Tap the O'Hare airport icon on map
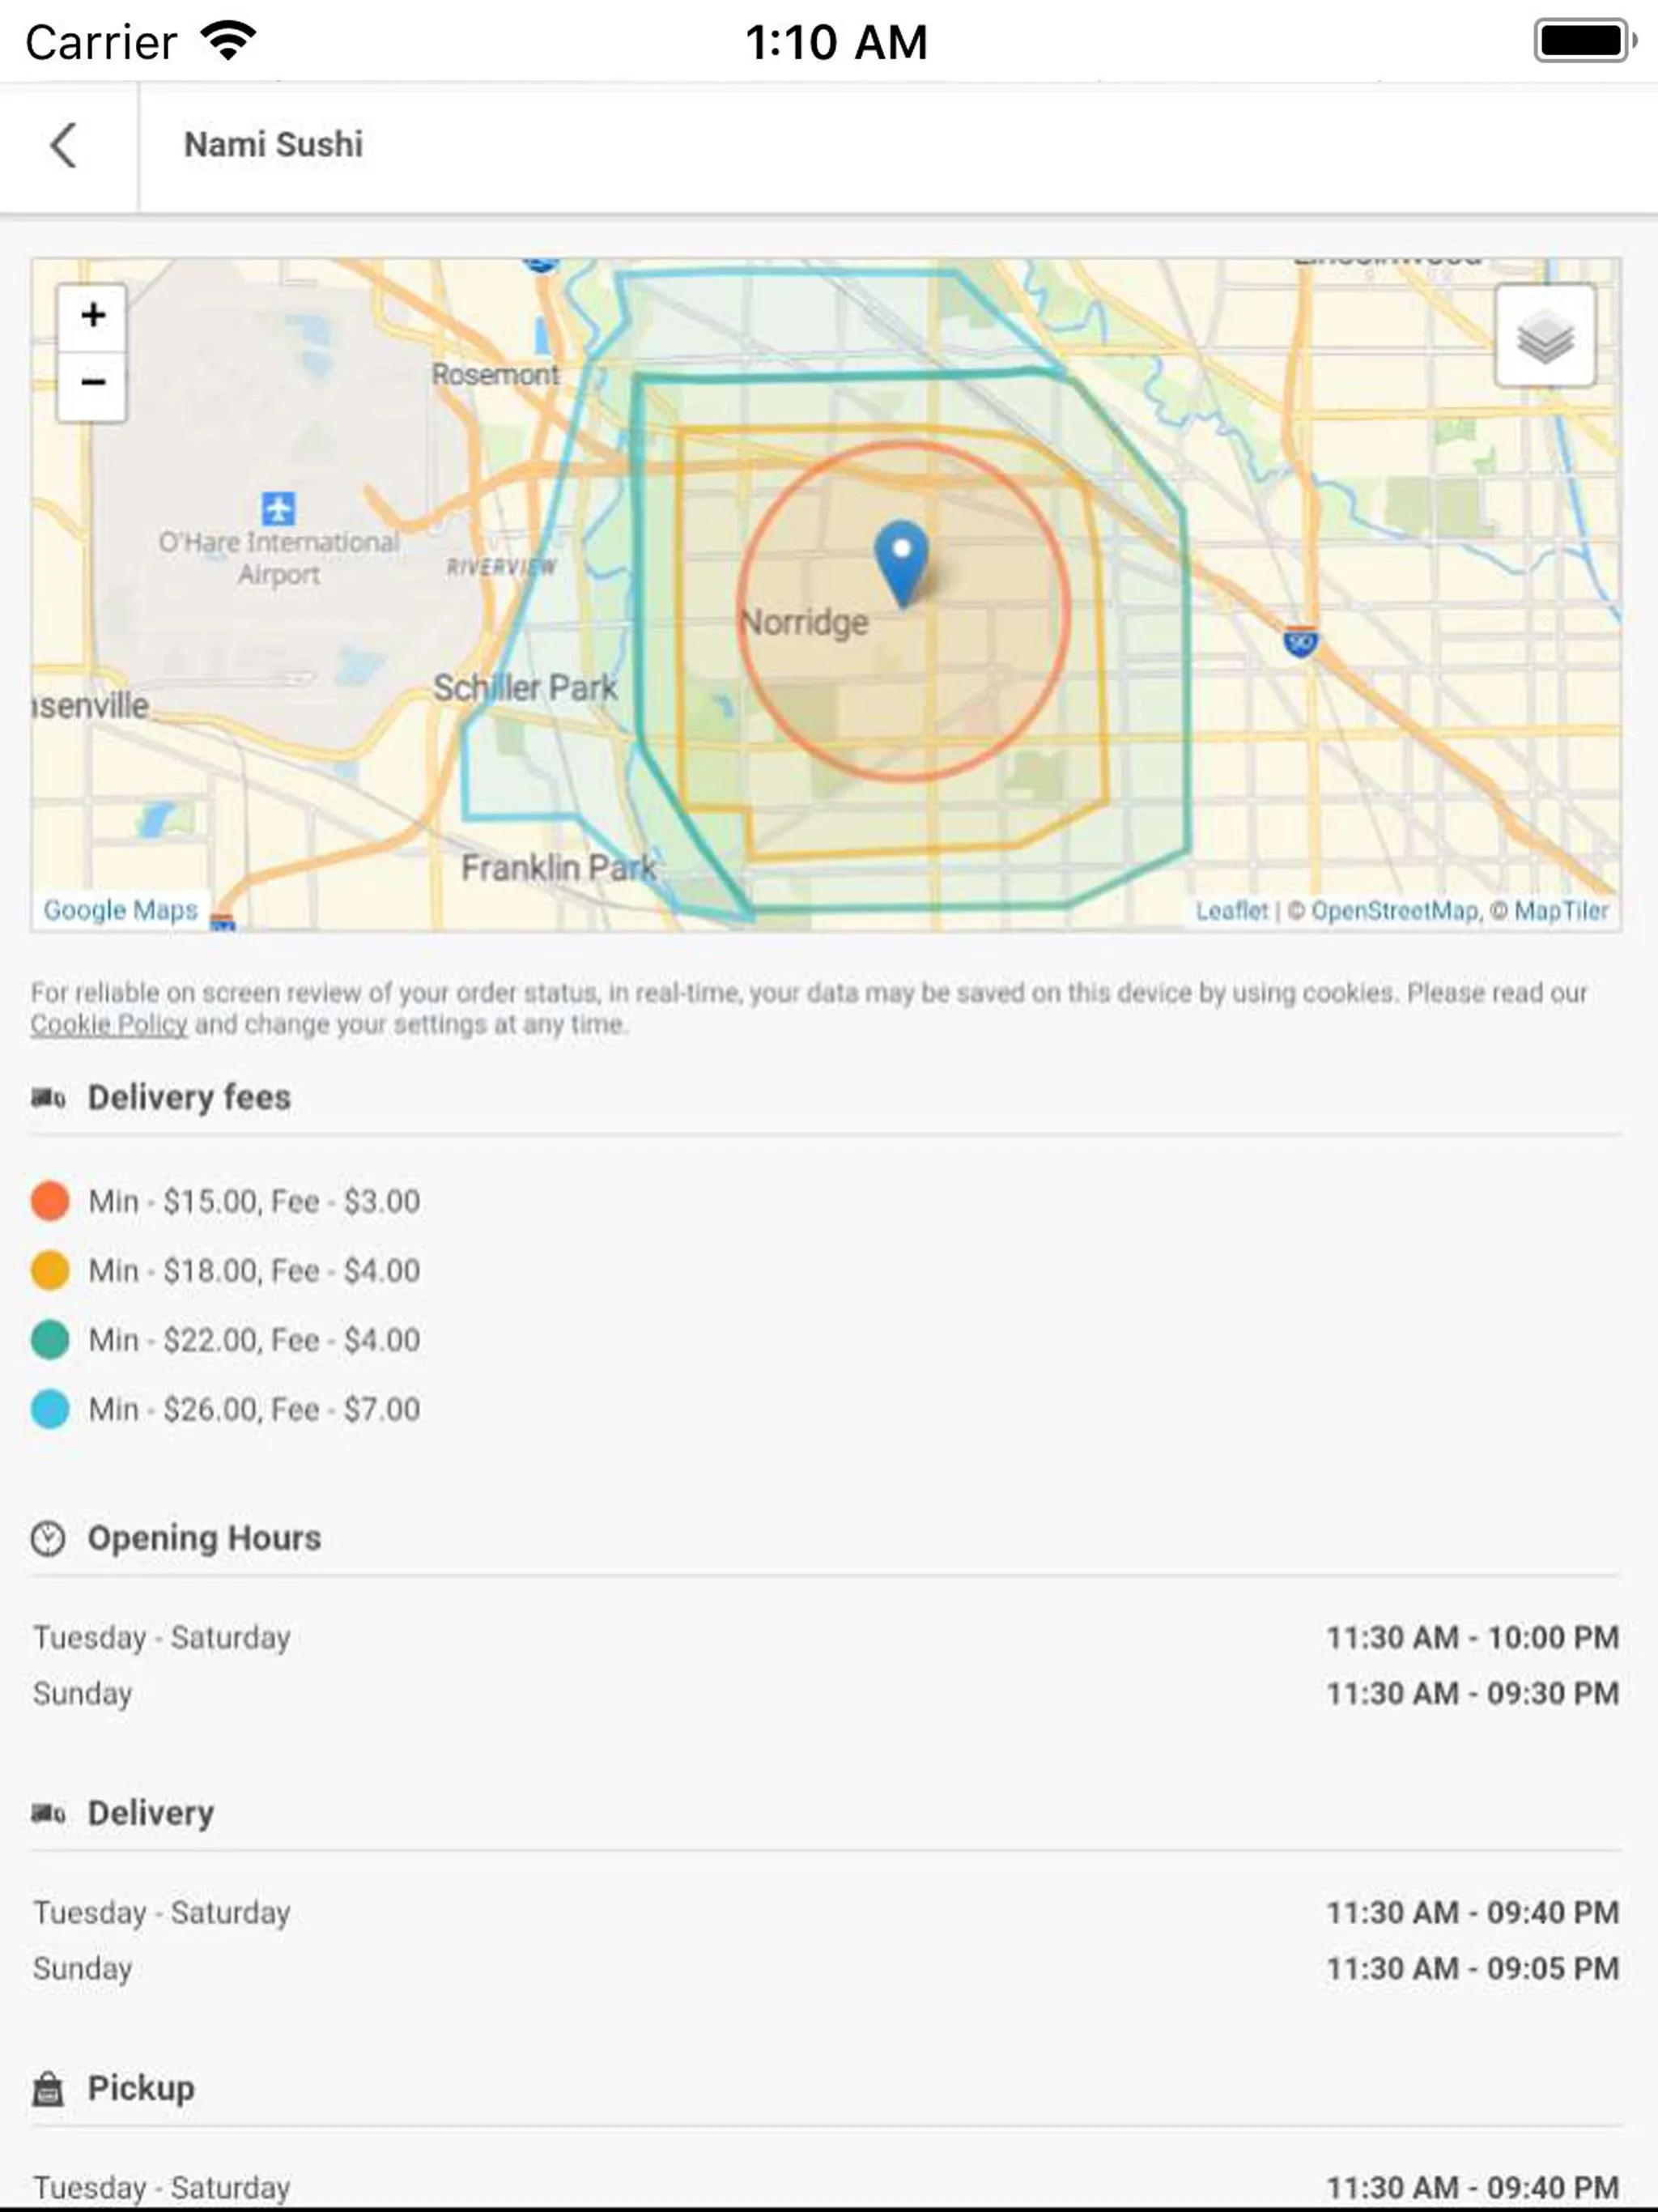The image size is (1658, 2212). [278, 508]
